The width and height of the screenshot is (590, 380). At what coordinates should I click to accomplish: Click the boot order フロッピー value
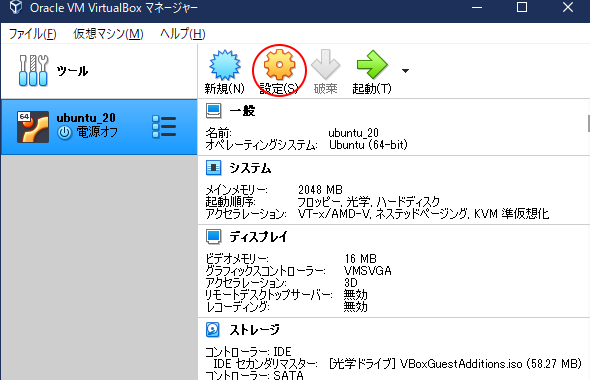319,202
